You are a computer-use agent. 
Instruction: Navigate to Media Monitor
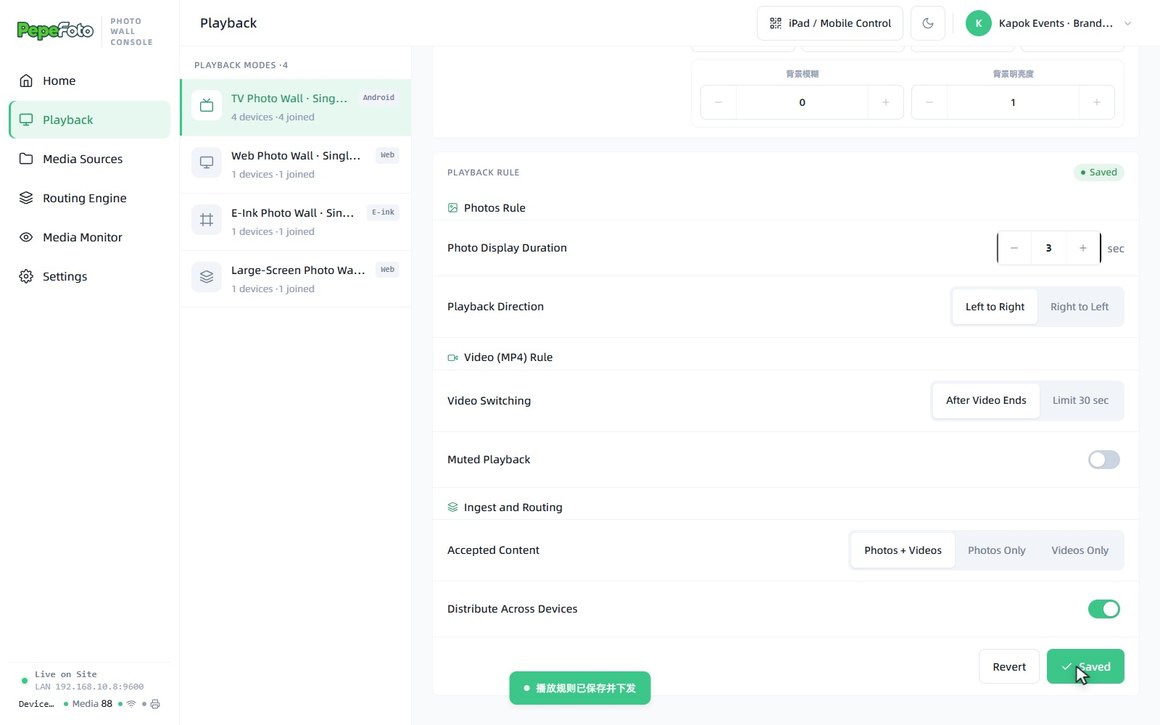[90, 237]
